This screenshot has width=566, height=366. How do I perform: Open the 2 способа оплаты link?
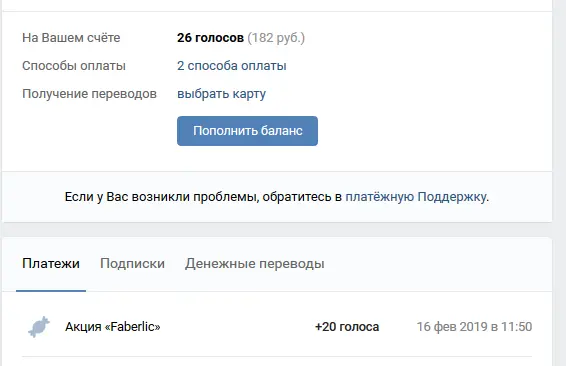(231, 66)
